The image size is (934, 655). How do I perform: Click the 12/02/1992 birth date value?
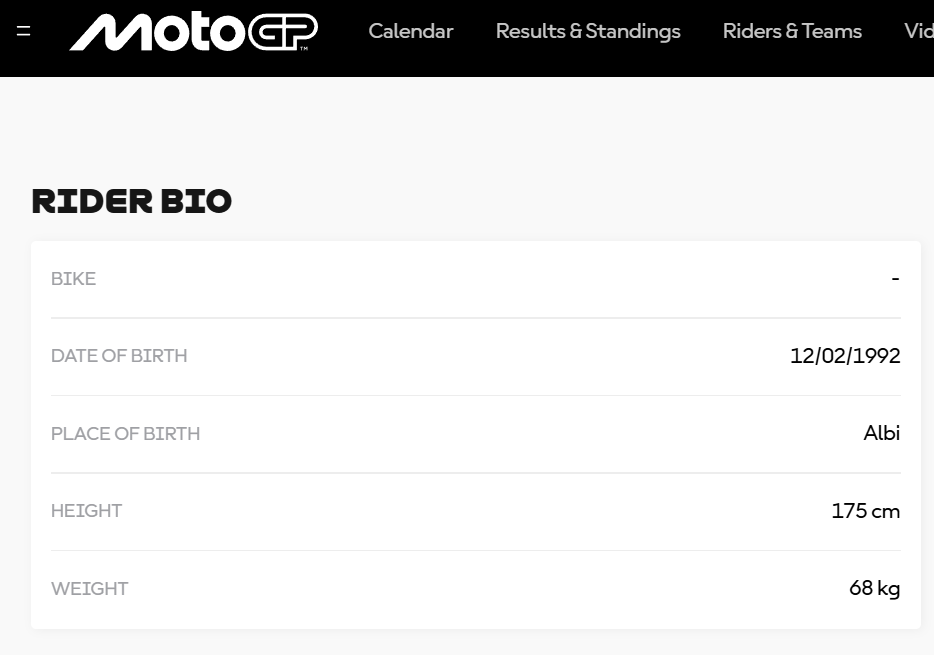pos(845,356)
